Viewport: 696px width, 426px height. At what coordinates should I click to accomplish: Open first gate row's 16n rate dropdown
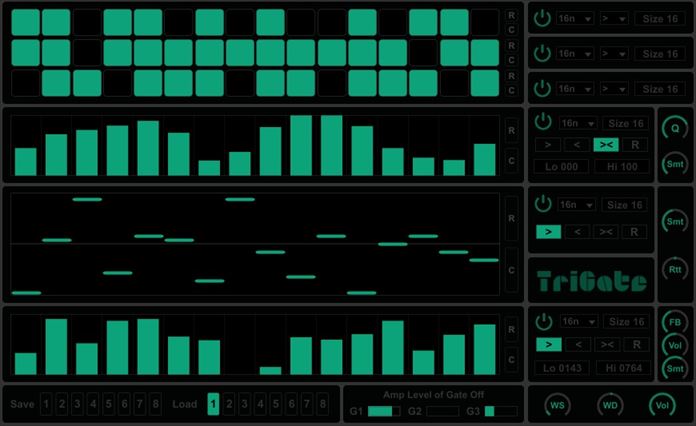point(575,19)
